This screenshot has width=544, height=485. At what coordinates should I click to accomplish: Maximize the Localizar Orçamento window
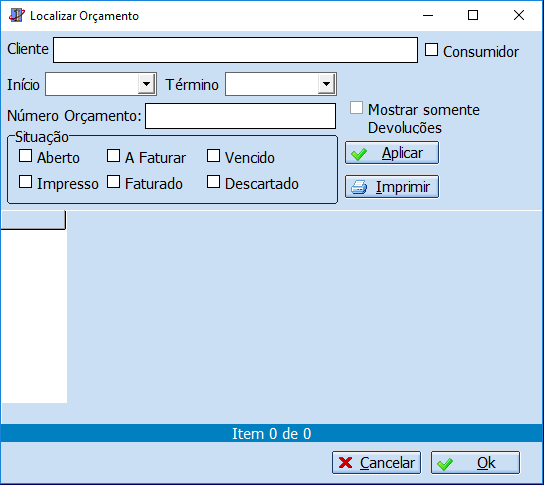(473, 15)
